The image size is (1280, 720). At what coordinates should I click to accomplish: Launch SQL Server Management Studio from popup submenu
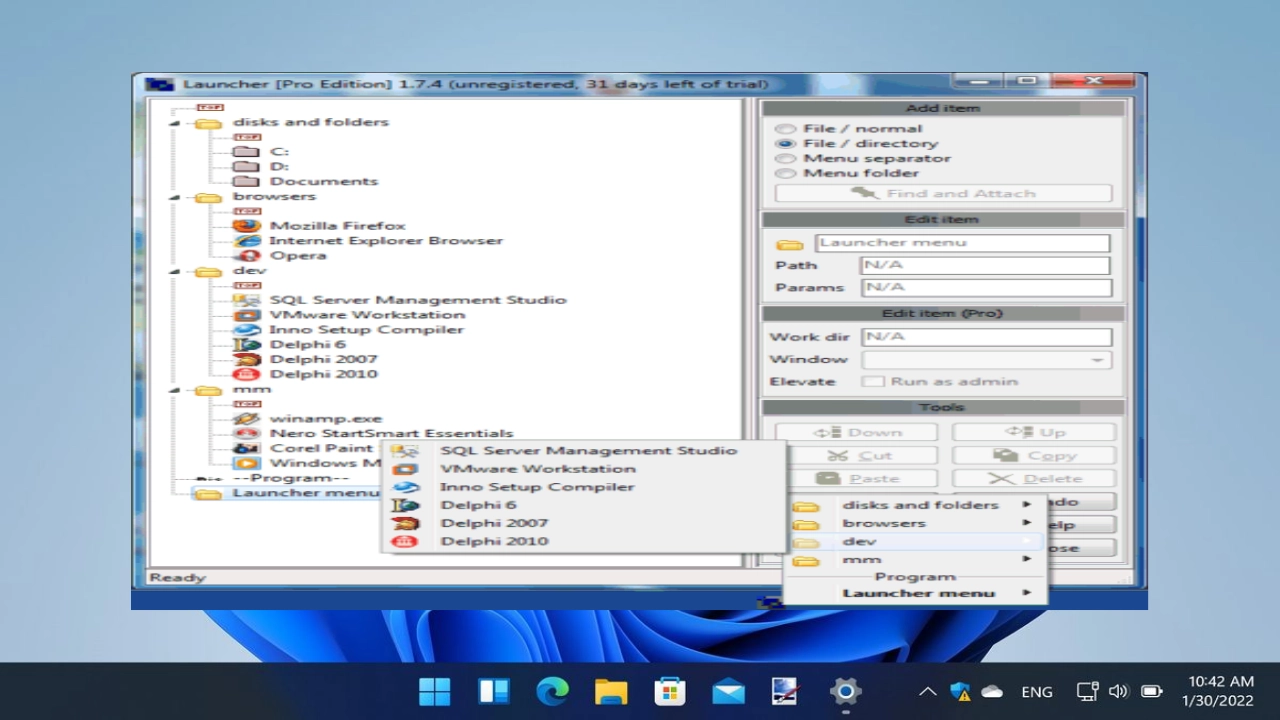(x=584, y=451)
